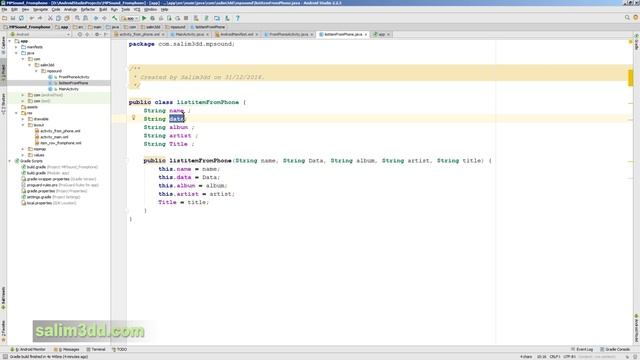
Task: Select MainActivity class in project tree
Action: 69,89
